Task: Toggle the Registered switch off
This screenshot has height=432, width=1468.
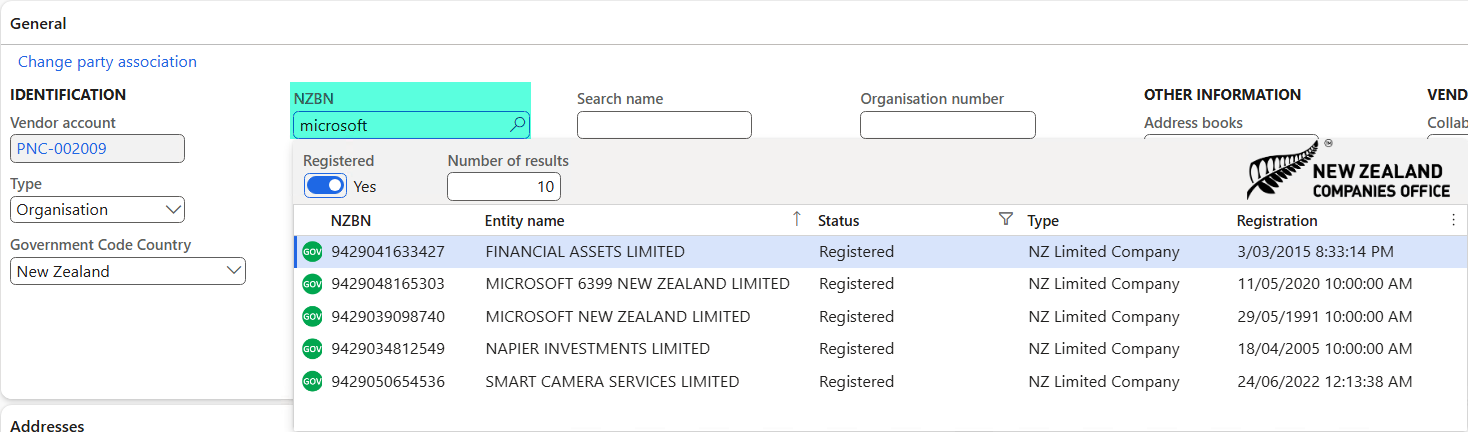Action: (x=325, y=186)
